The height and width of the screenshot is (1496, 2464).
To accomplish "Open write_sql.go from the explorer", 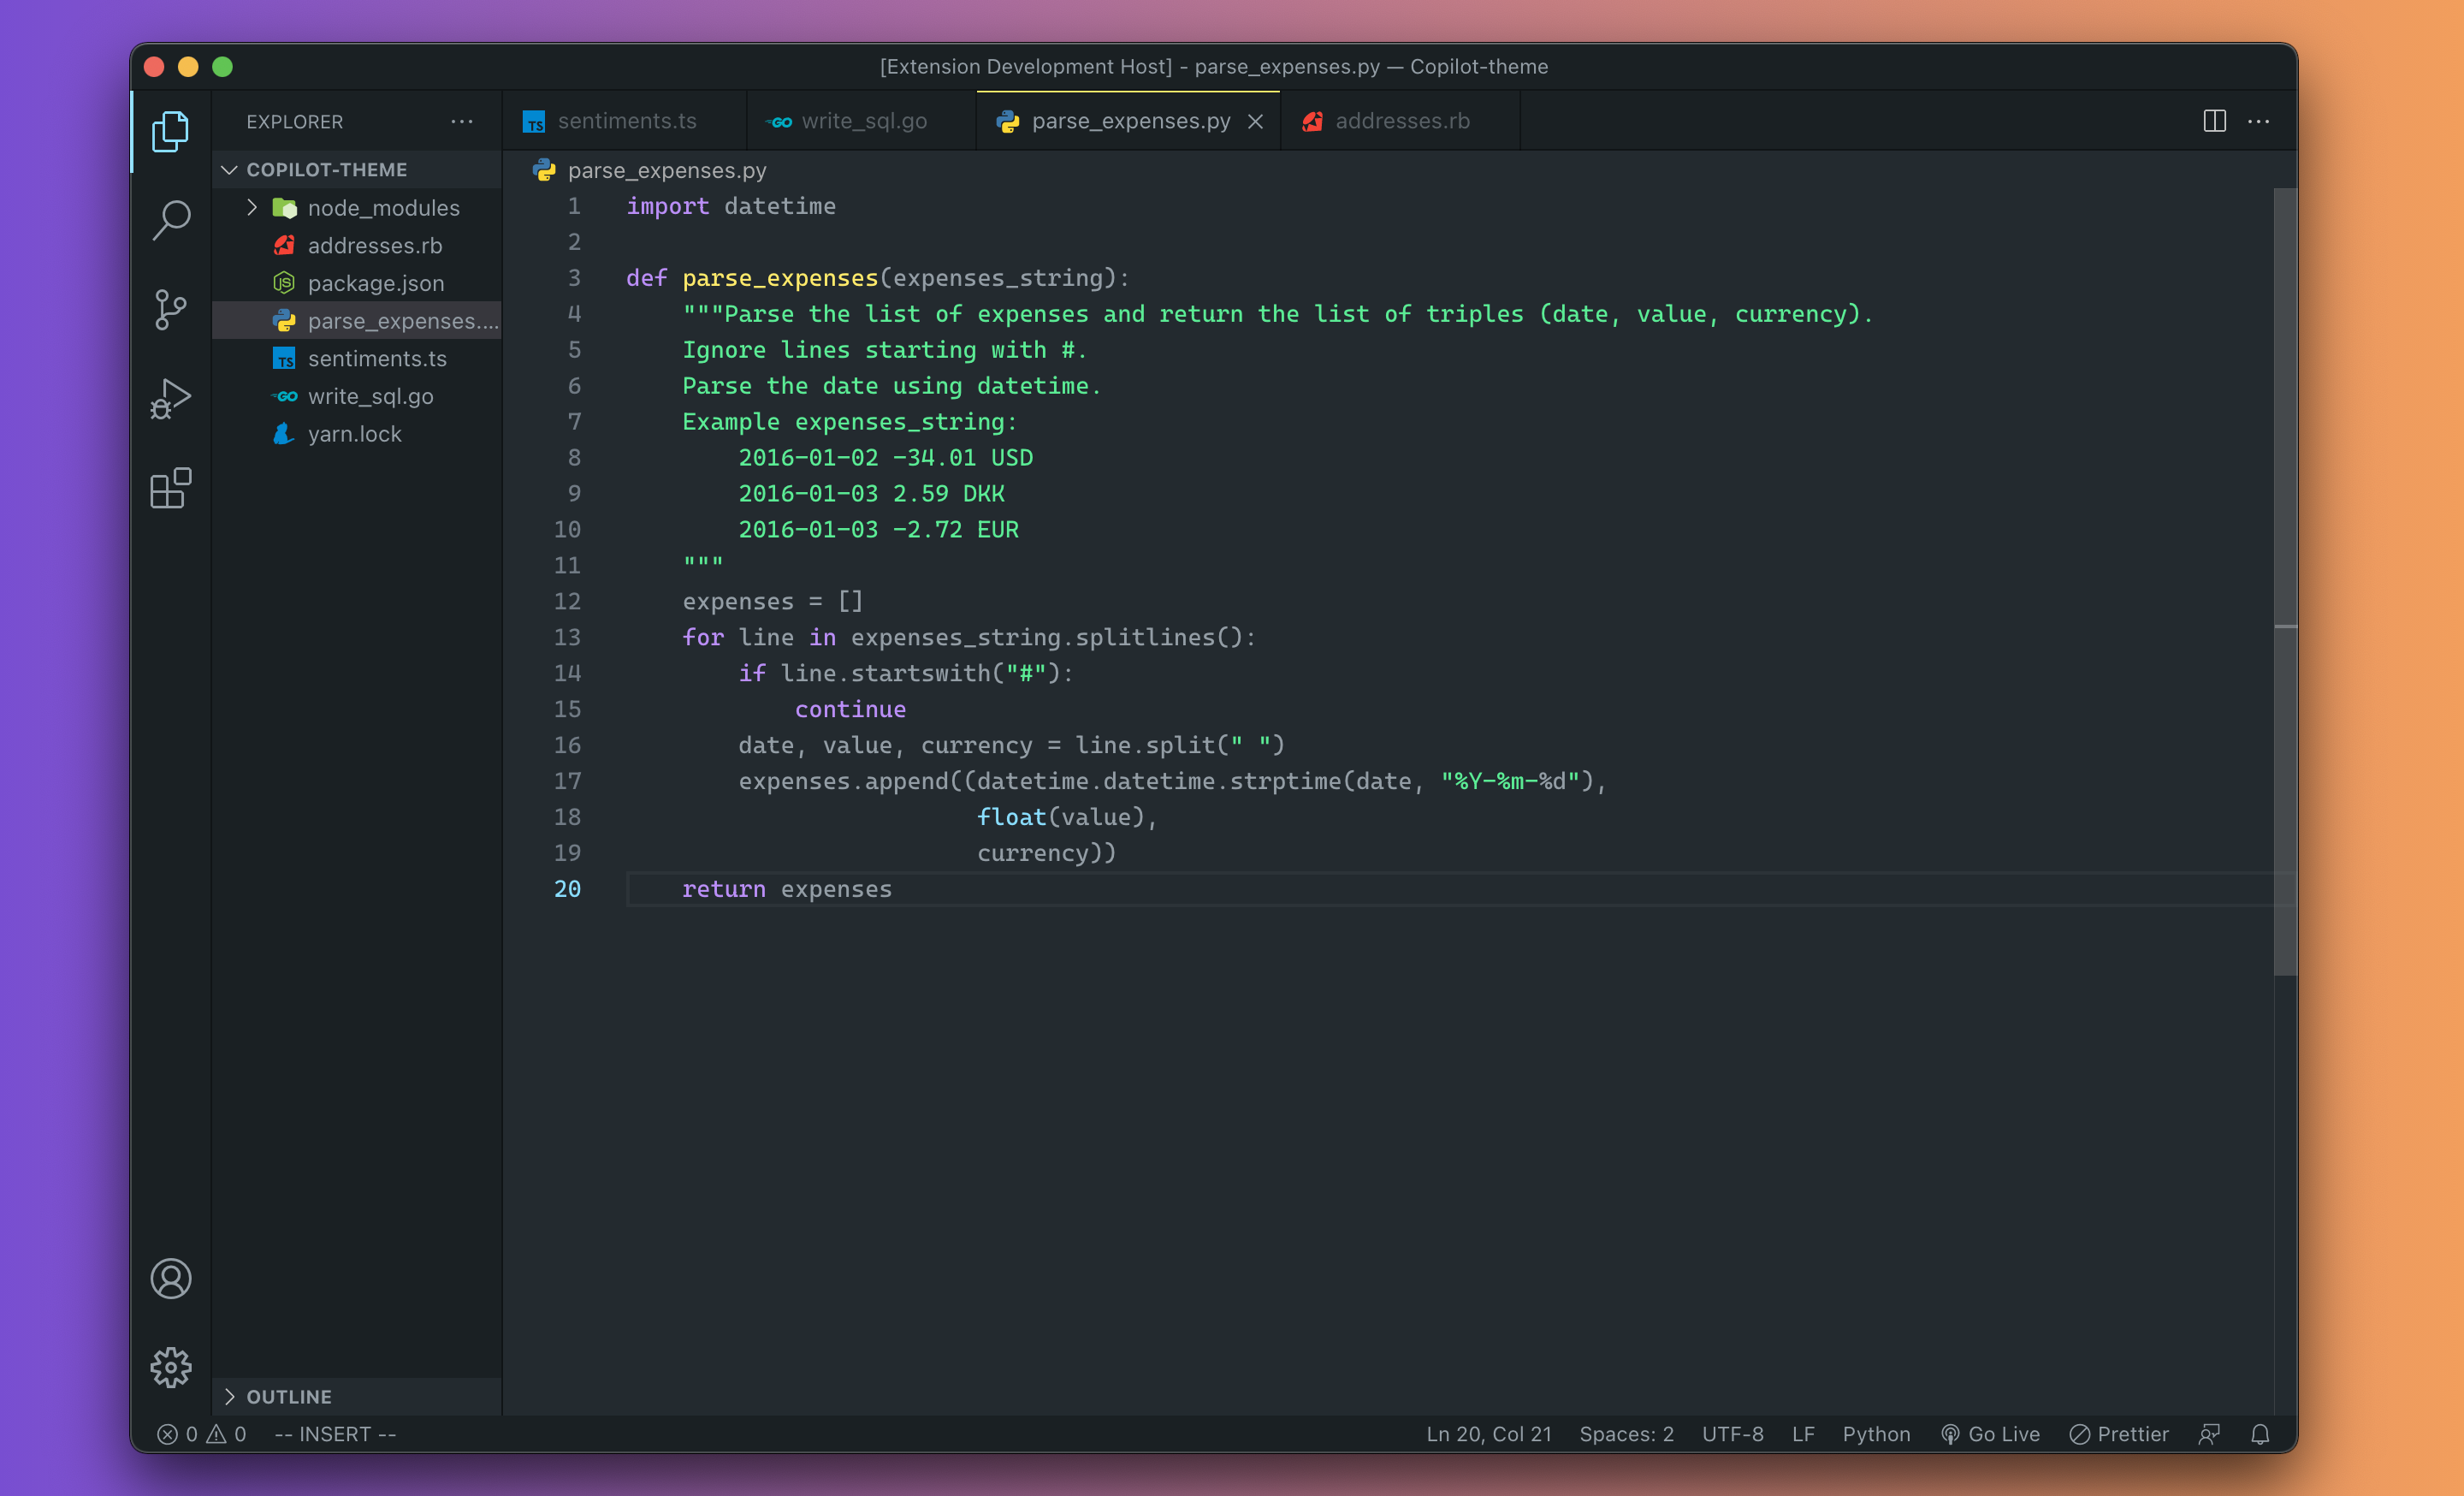I will pyautogui.click(x=370, y=396).
